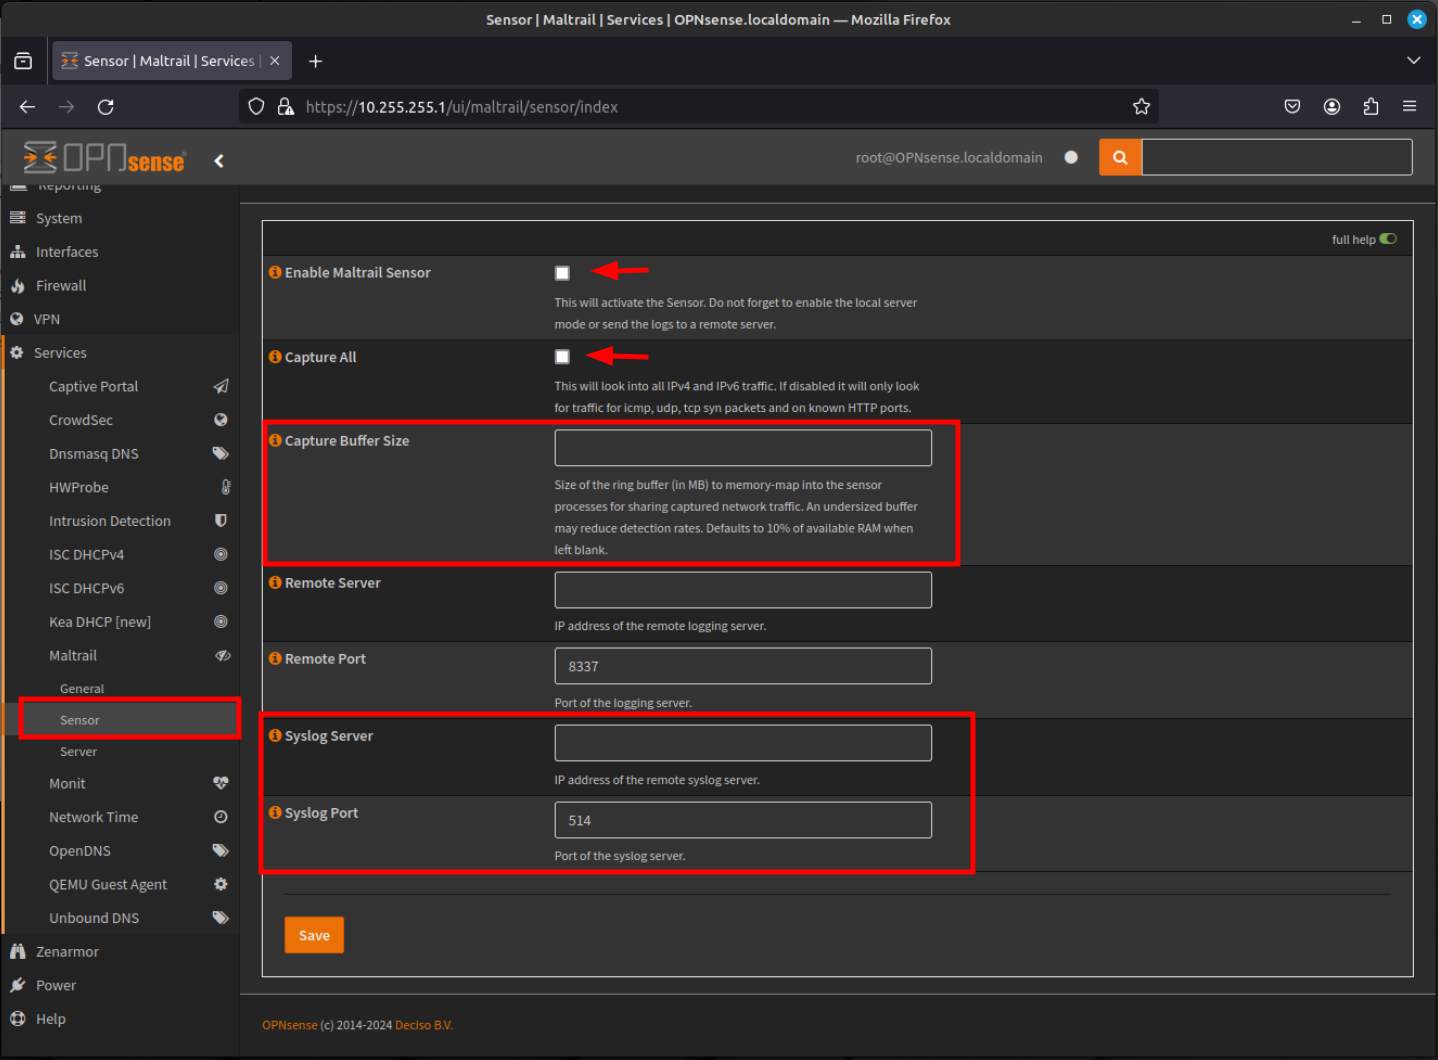This screenshot has height=1060, width=1438.
Task: Click the Syslog Port info icon
Action: tap(275, 812)
